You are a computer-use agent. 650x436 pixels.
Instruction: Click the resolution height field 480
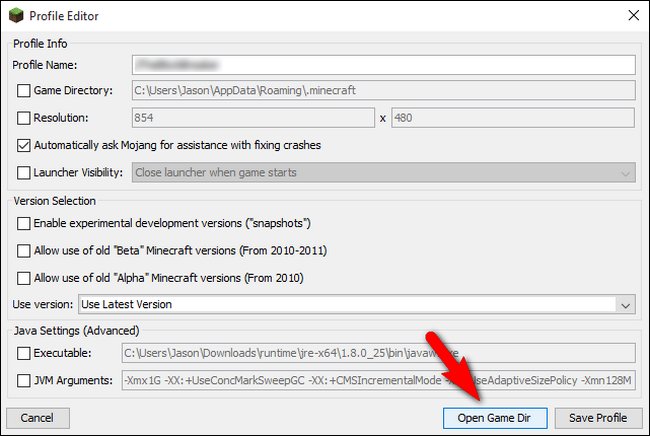coord(513,118)
